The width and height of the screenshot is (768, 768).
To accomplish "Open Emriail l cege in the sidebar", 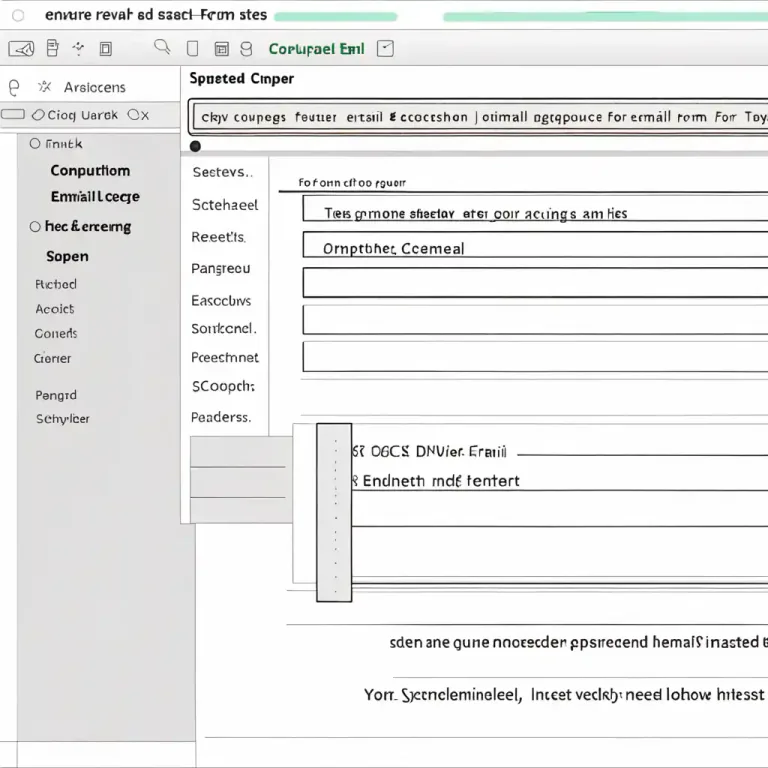I will pos(95,197).
